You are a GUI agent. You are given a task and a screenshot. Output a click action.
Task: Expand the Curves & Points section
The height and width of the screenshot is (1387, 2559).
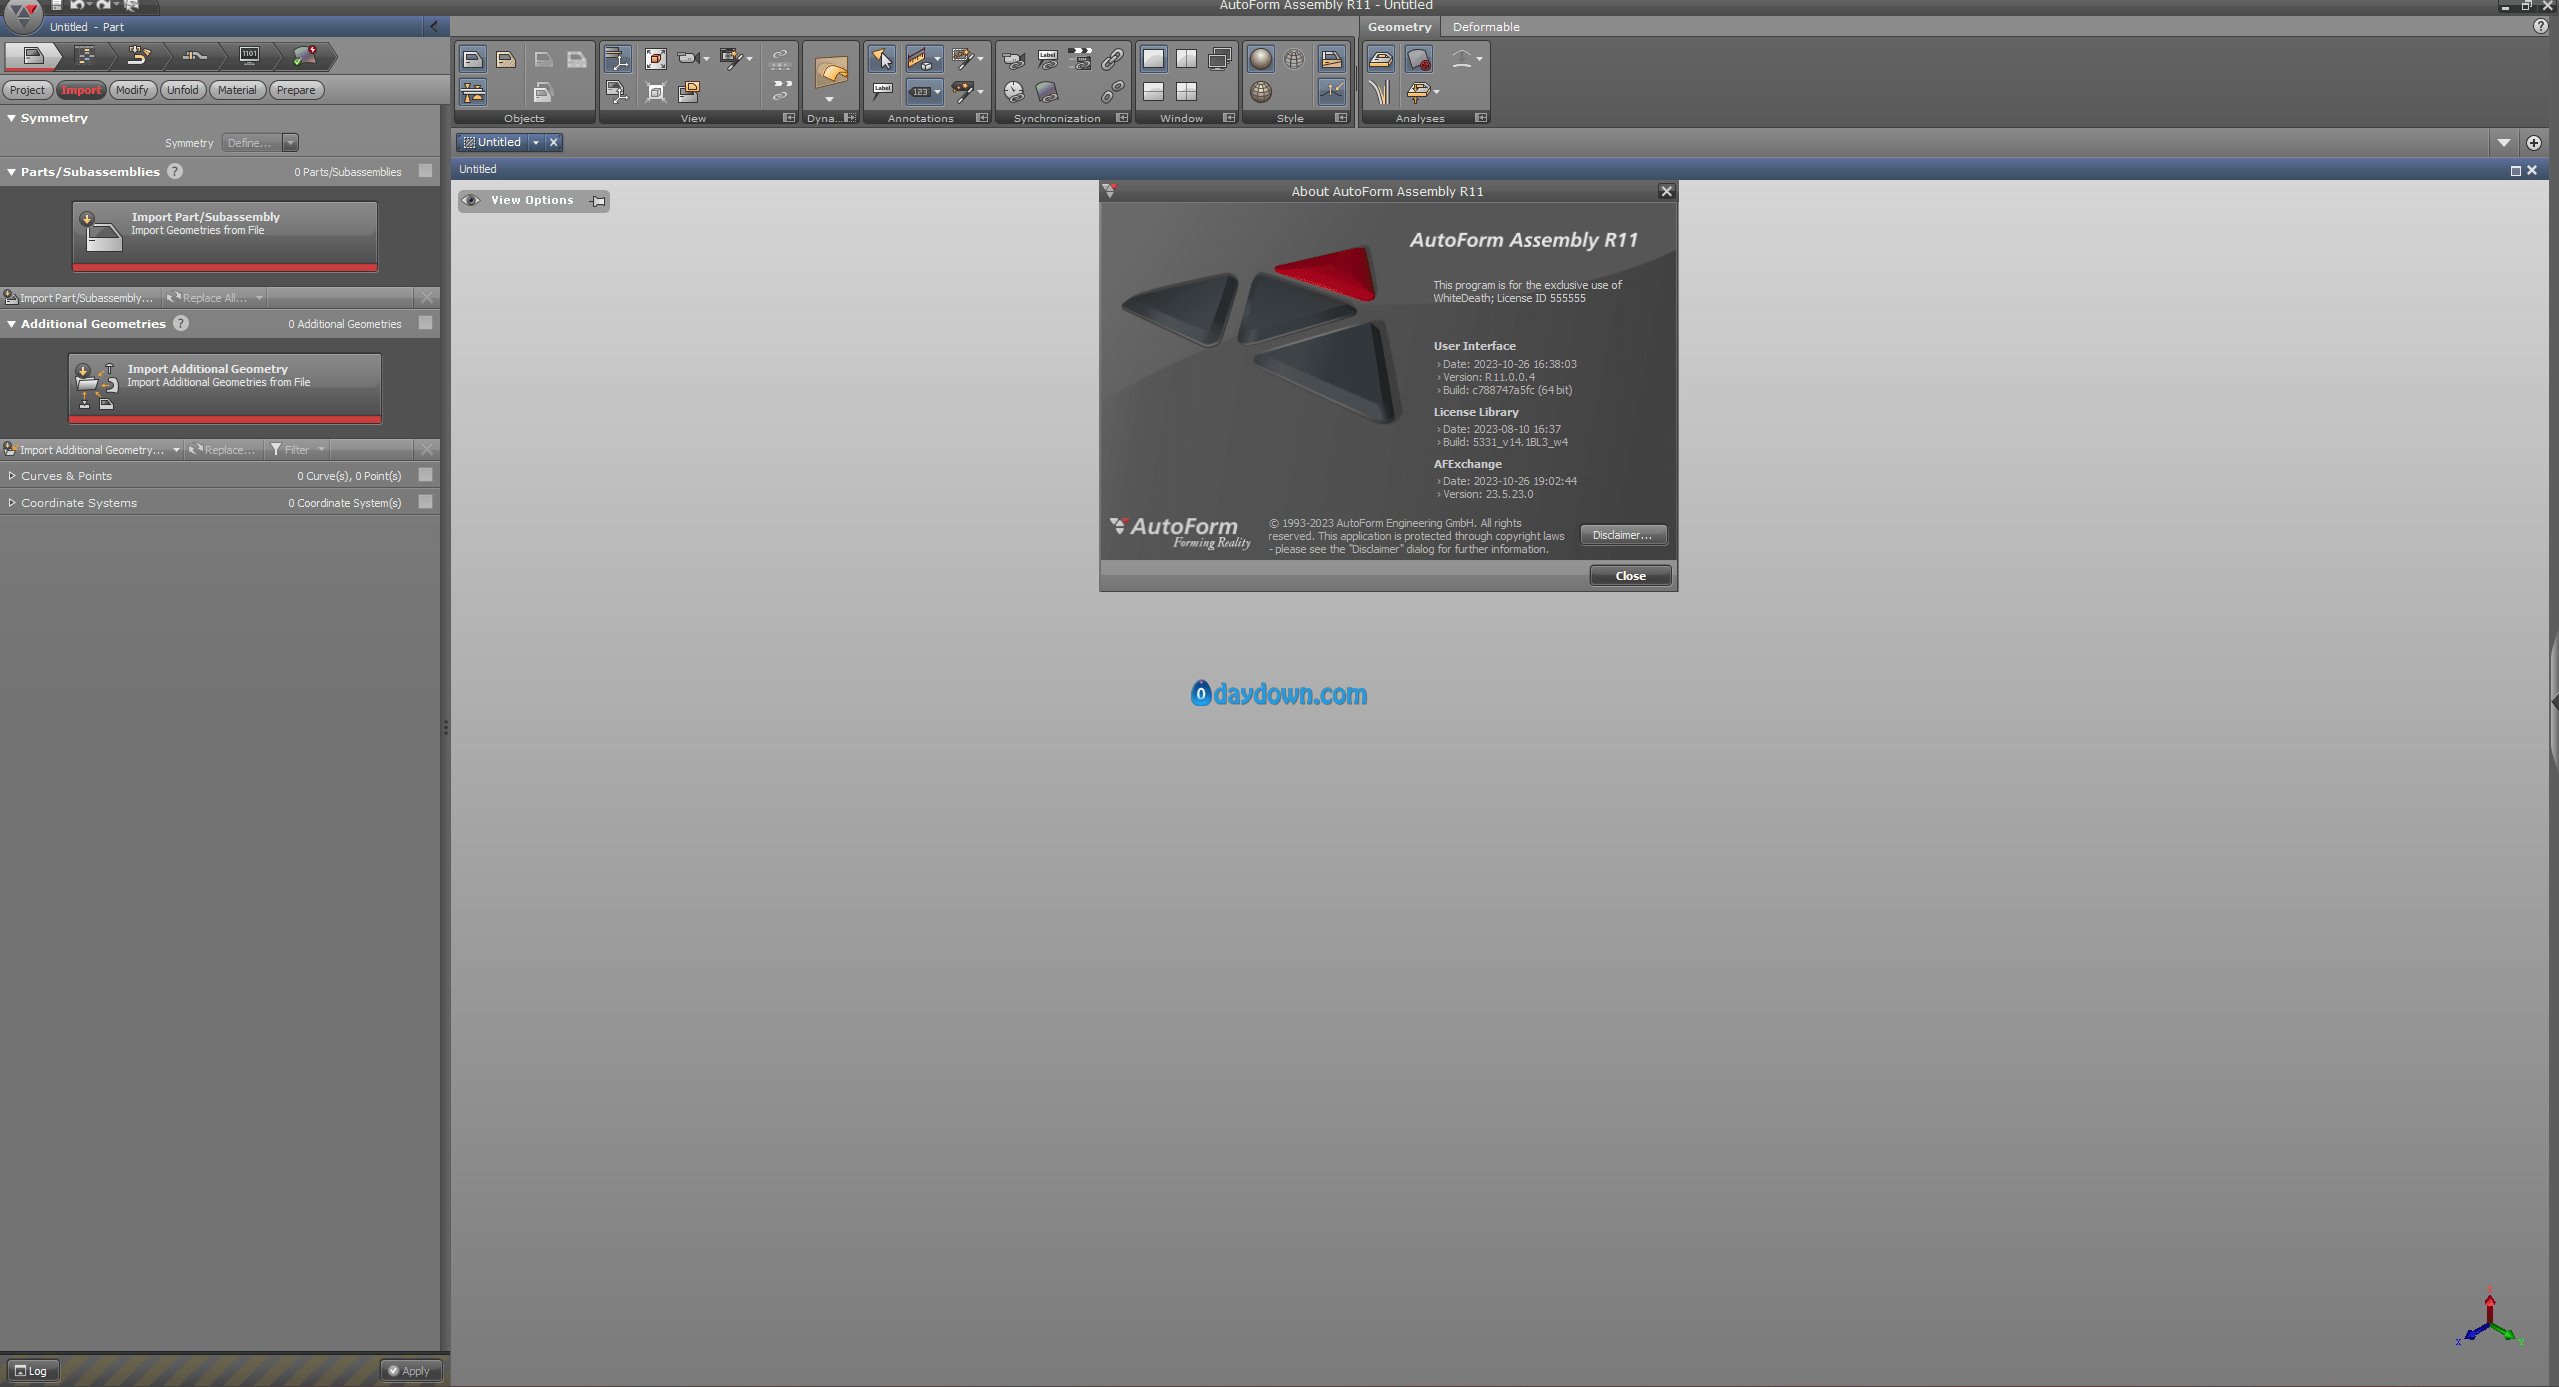(12, 476)
